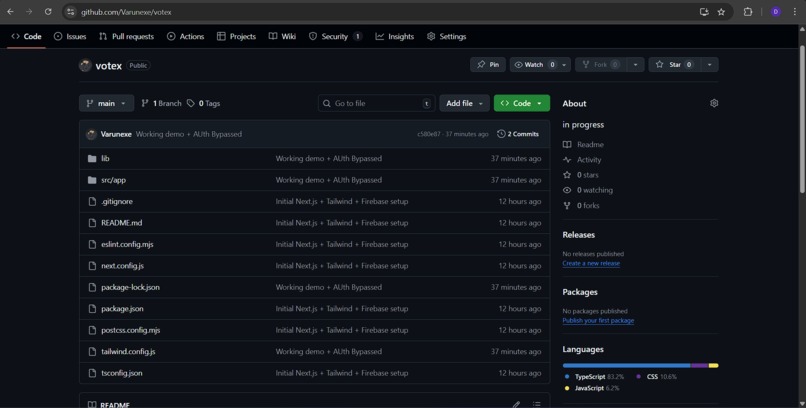The height and width of the screenshot is (408, 806).
Task: Expand the Star lists dropdown arrow
Action: point(710,65)
